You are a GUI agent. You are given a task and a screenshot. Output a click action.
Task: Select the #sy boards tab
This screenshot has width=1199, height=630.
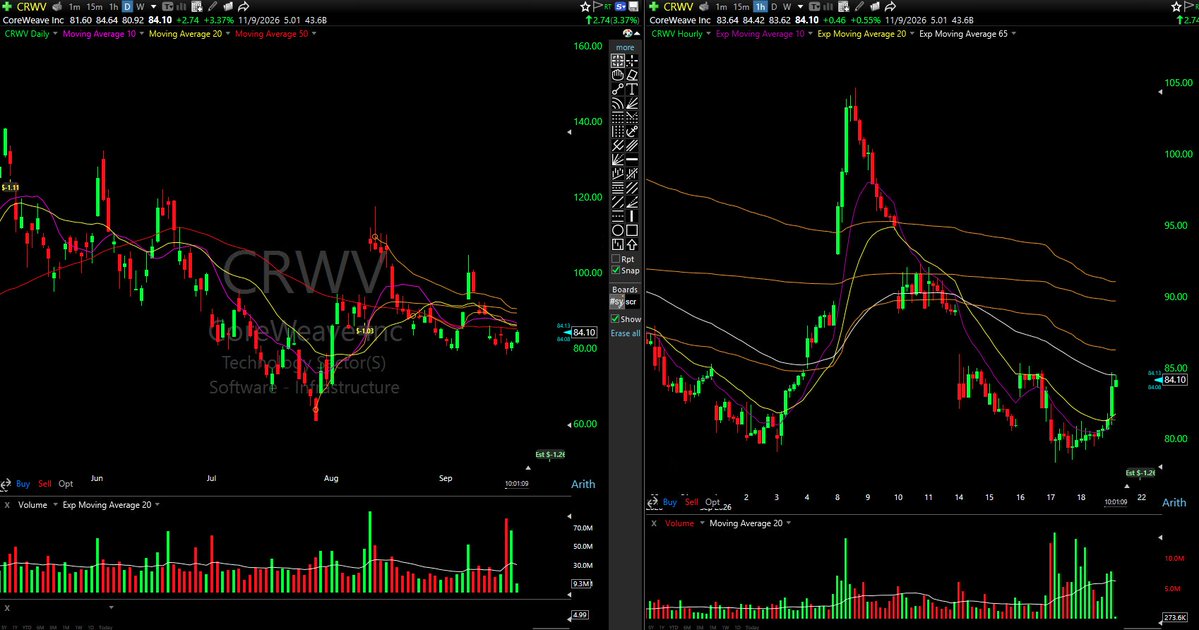[x=616, y=302]
